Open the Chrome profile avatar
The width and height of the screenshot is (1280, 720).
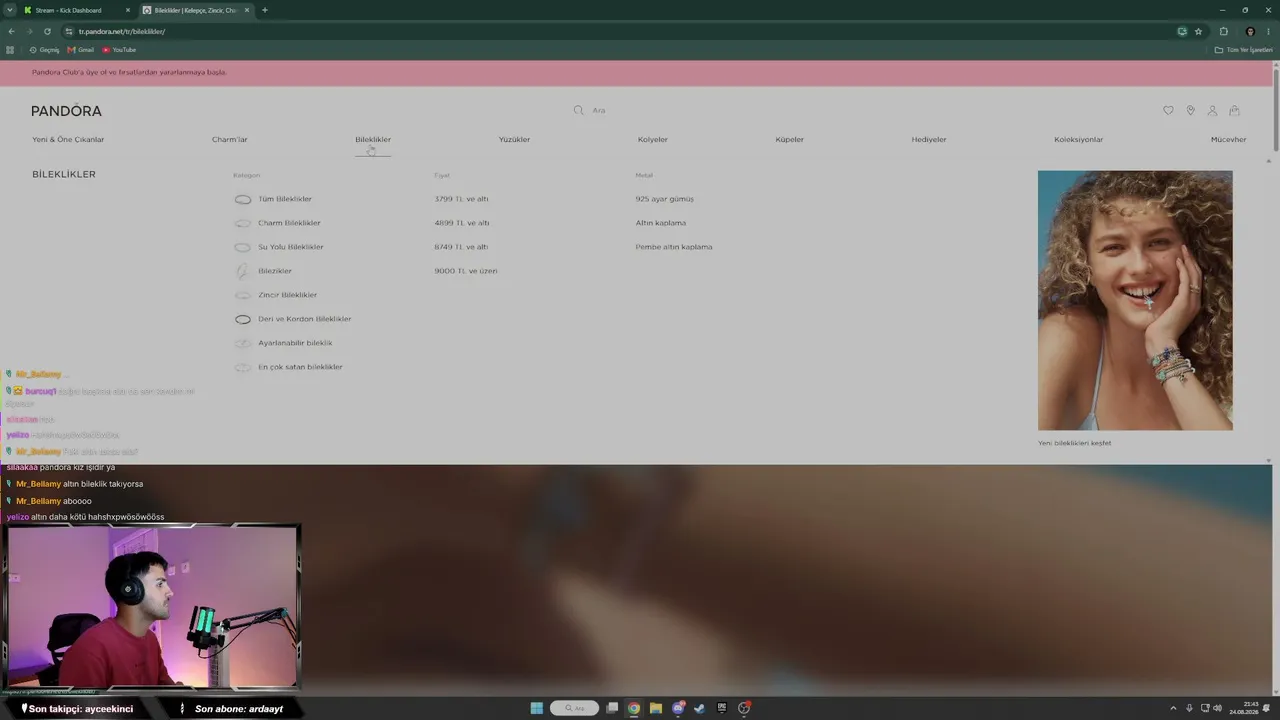[x=1250, y=31]
